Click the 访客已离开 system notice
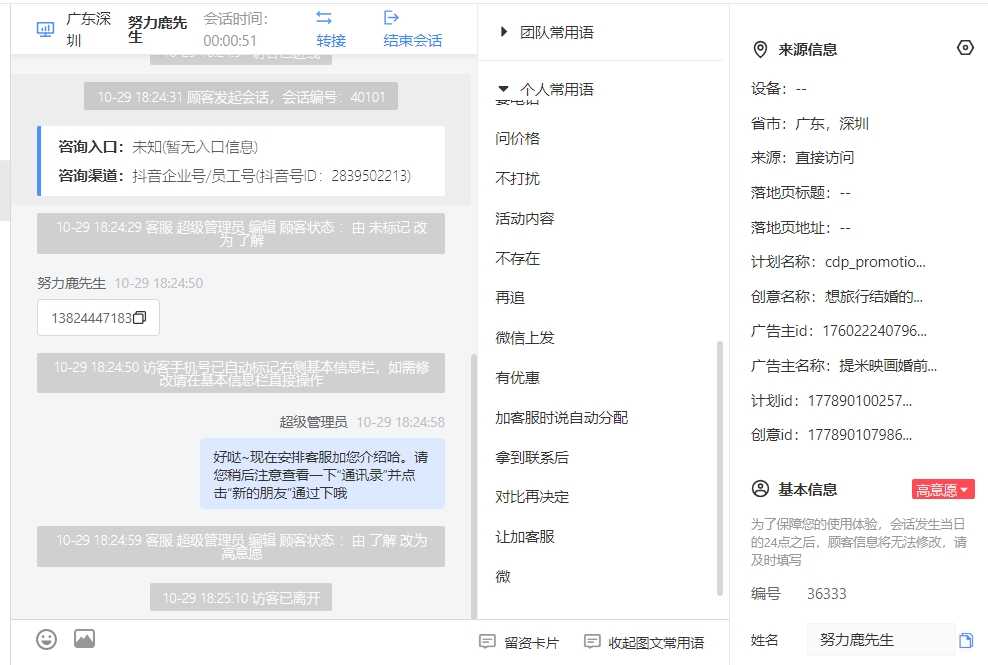The image size is (988, 665). tap(241, 598)
